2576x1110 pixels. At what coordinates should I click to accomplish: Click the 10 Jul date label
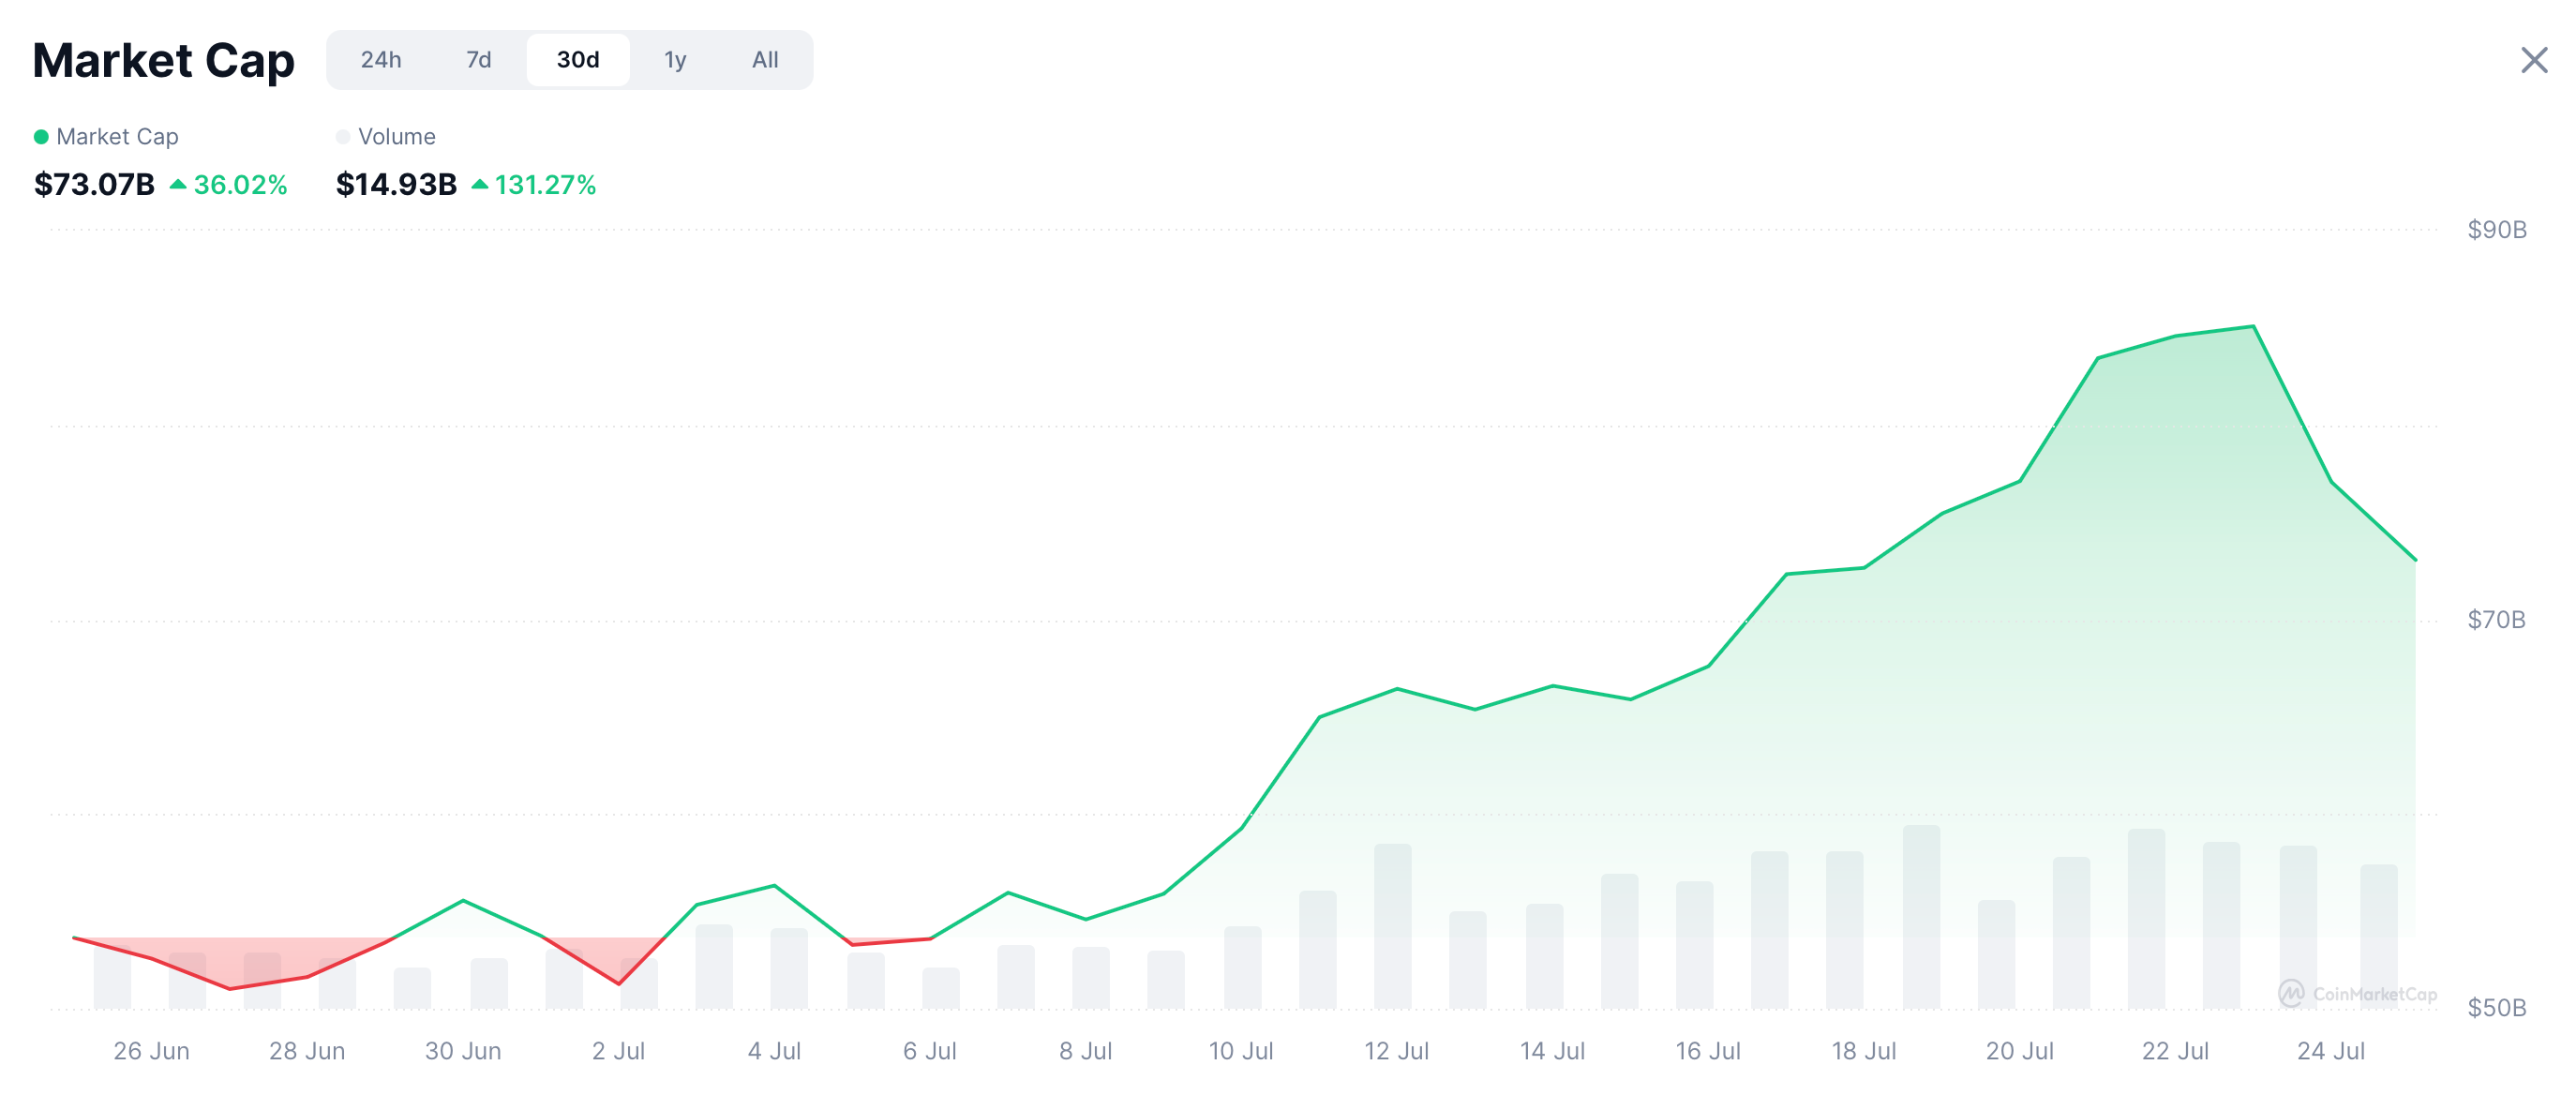click(1241, 1052)
